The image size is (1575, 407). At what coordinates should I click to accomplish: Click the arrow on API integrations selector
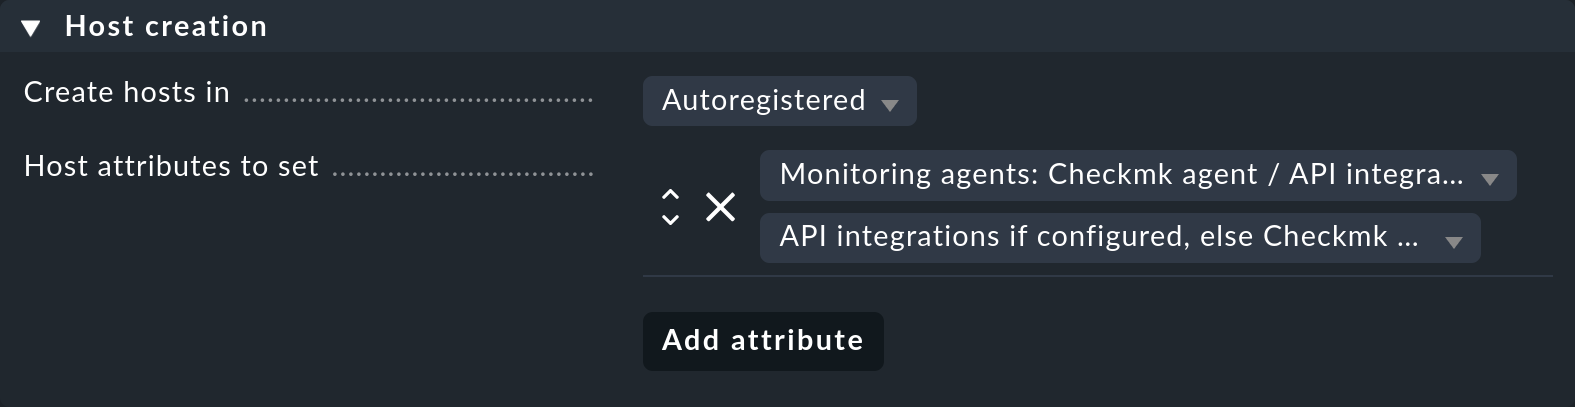[1454, 241]
